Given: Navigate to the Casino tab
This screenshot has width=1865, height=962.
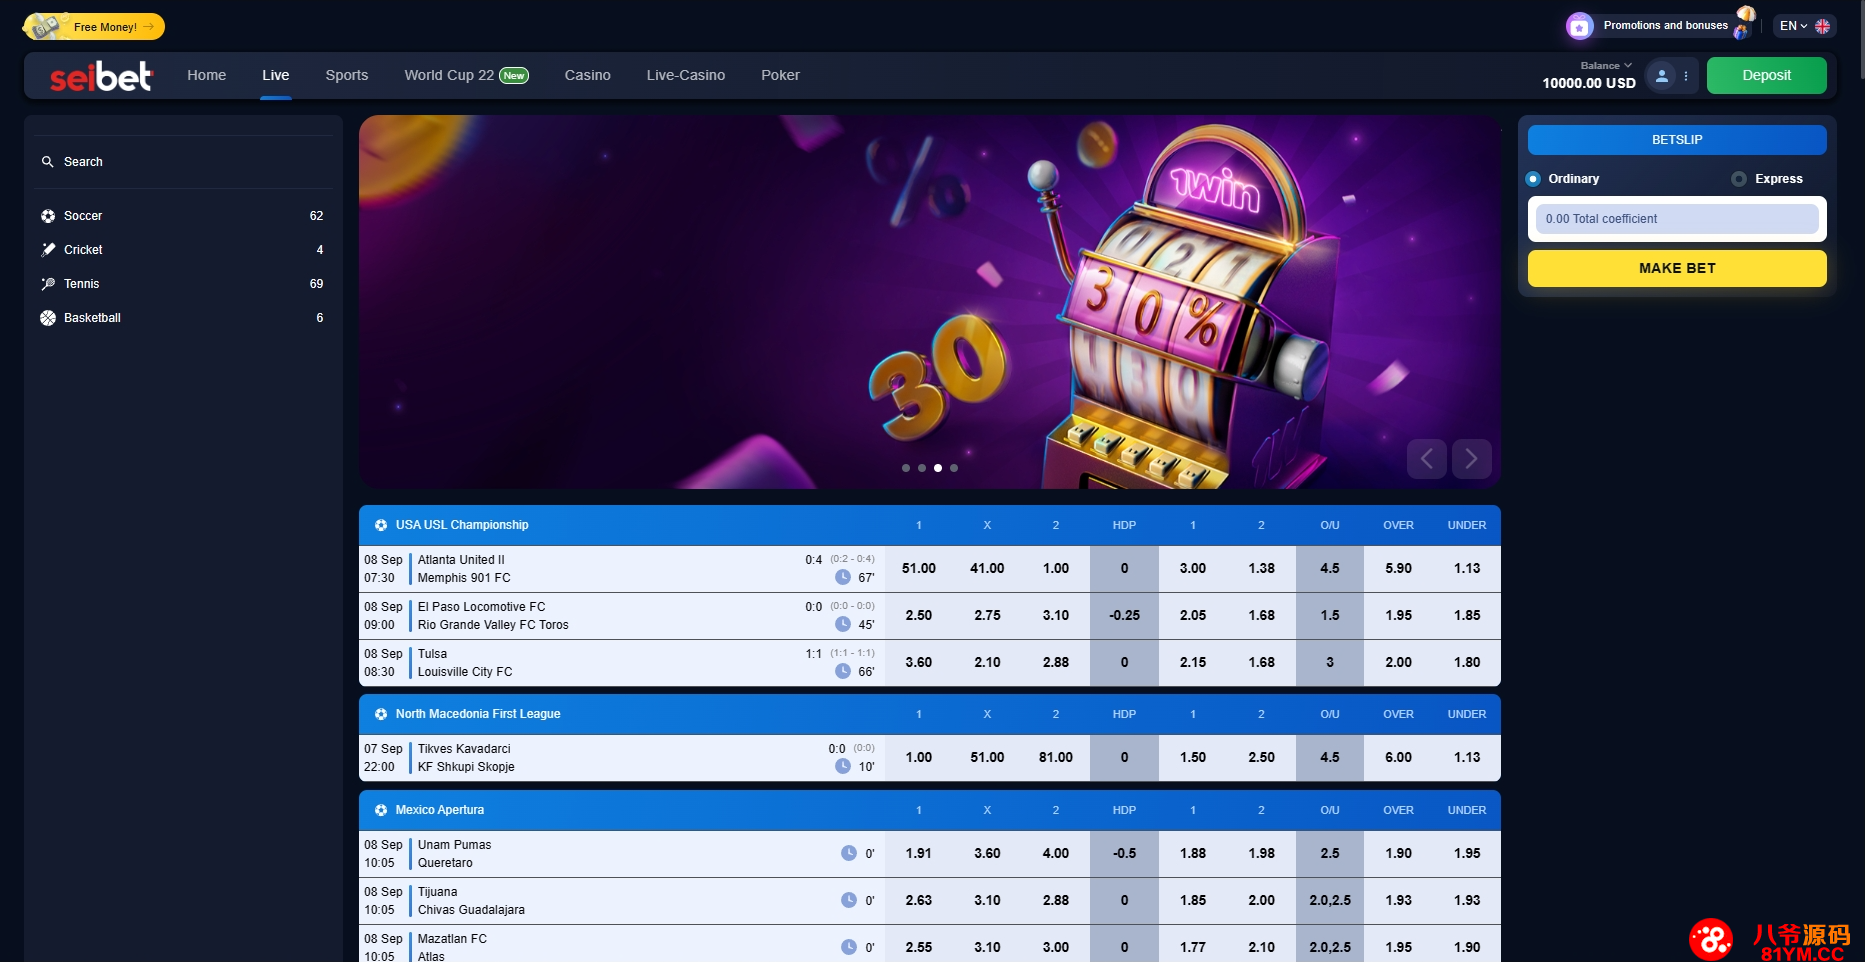Looking at the screenshot, I should point(588,75).
